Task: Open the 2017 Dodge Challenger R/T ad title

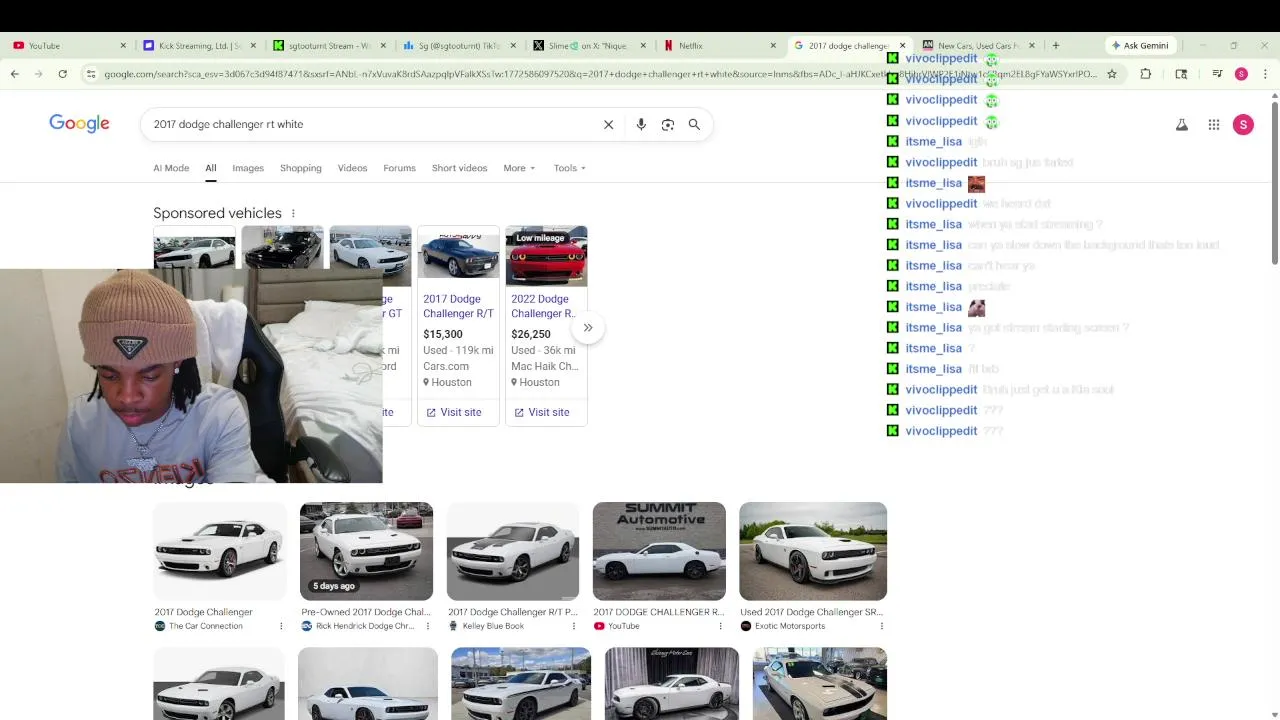Action: click(458, 306)
